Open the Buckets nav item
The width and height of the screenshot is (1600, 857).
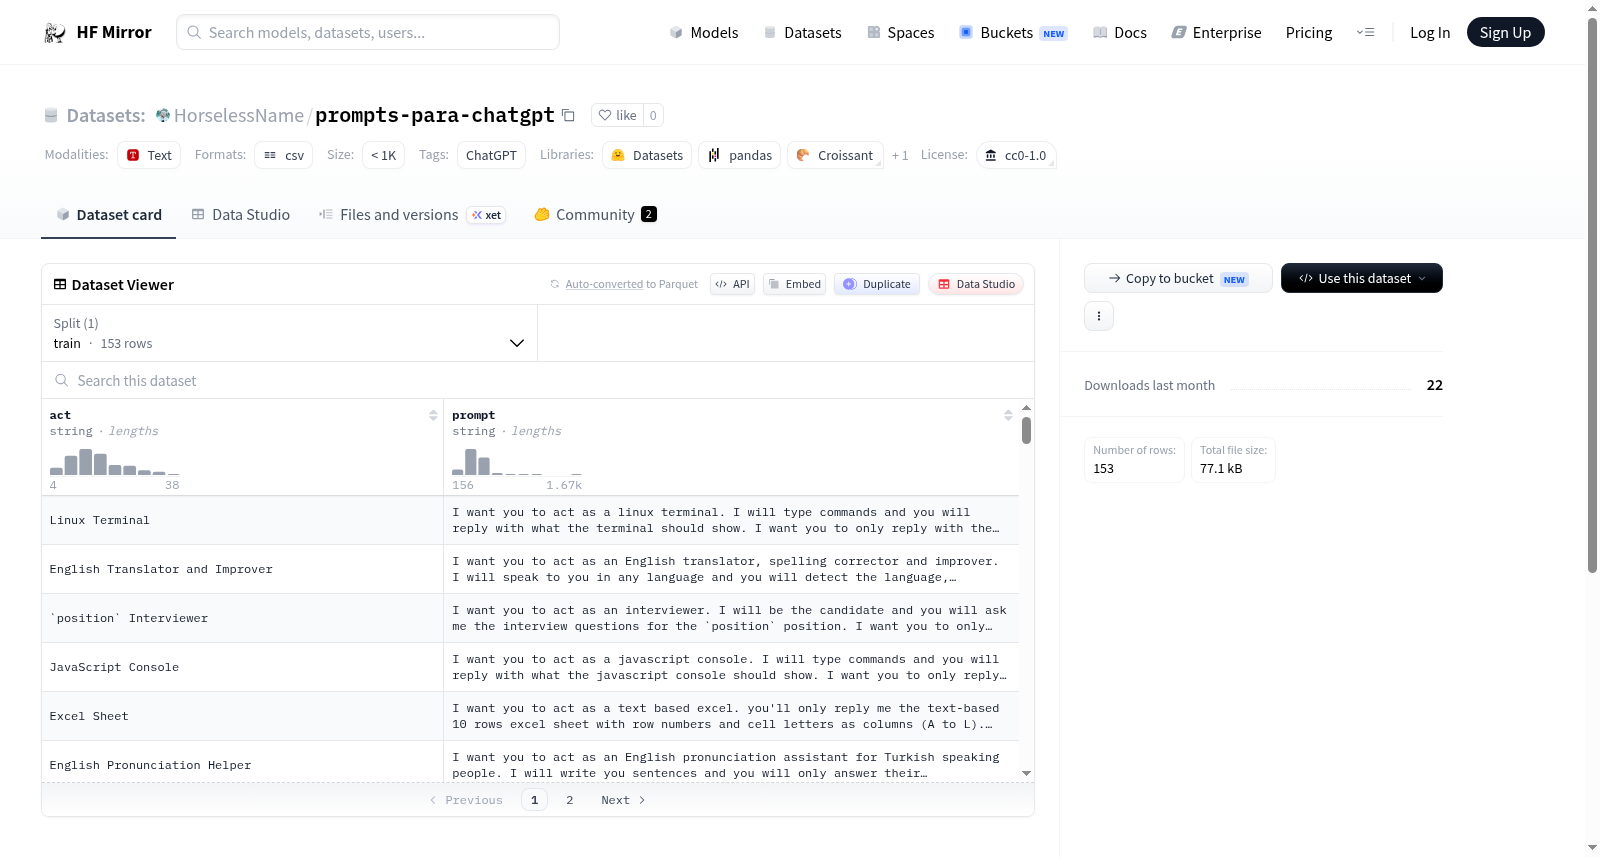click(1013, 32)
